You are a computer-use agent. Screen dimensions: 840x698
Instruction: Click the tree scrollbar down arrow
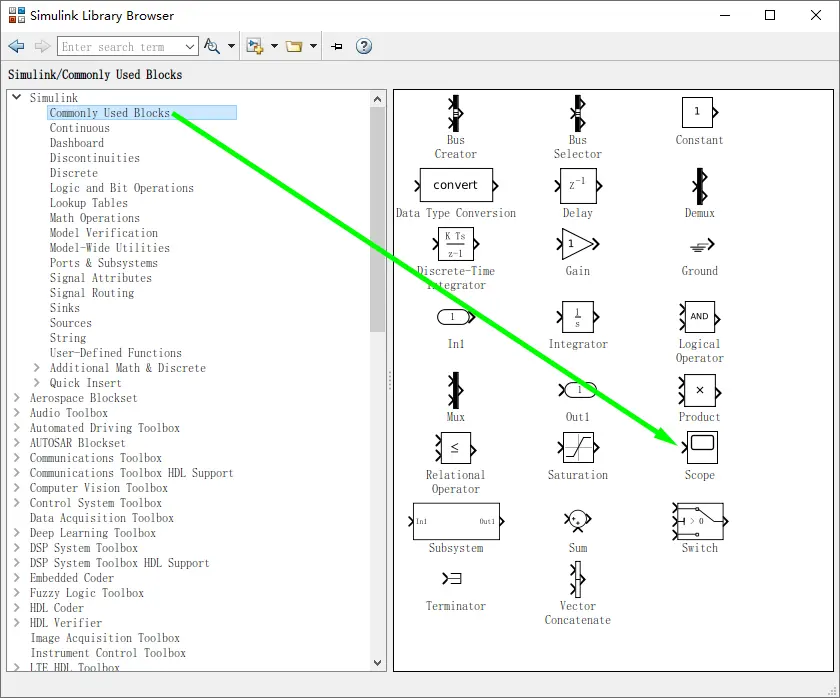click(x=377, y=663)
